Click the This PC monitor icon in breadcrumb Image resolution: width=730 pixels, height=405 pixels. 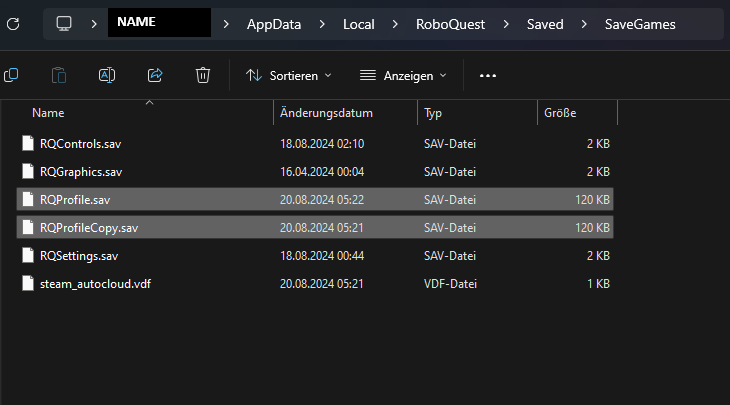pyautogui.click(x=64, y=22)
